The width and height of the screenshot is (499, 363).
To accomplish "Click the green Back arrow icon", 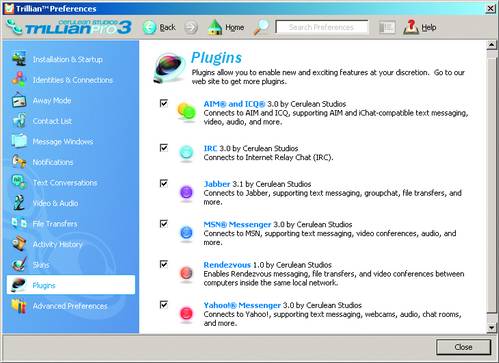I will [149, 27].
